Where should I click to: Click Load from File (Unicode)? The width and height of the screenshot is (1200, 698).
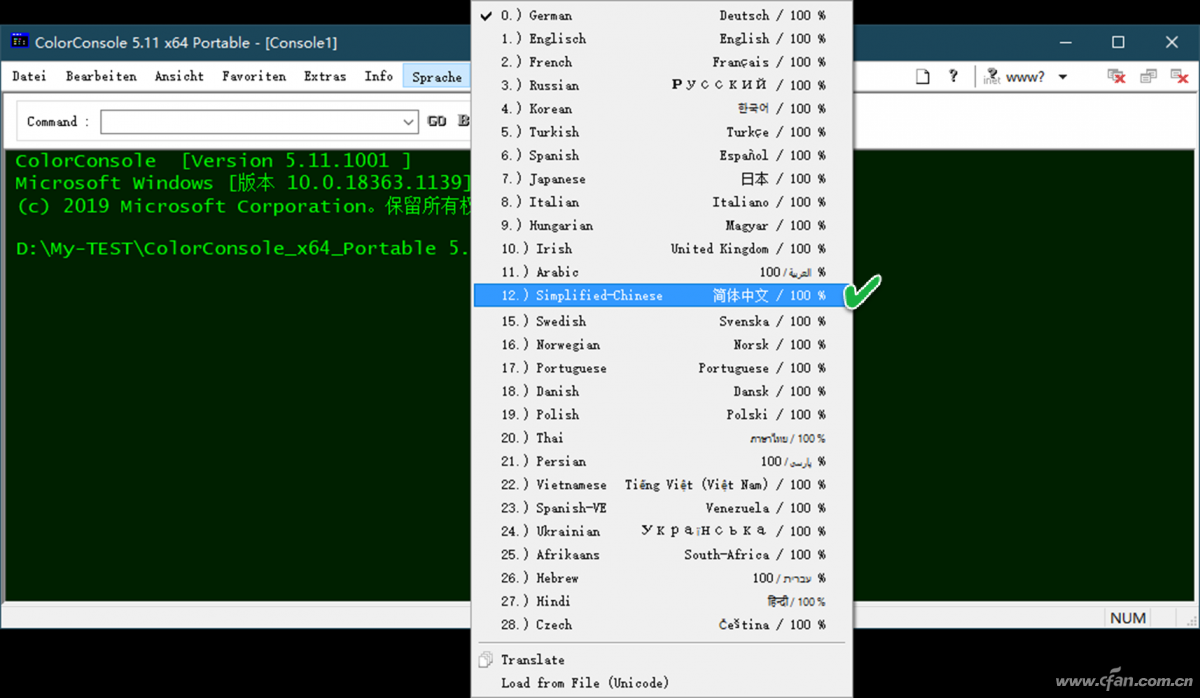584,683
